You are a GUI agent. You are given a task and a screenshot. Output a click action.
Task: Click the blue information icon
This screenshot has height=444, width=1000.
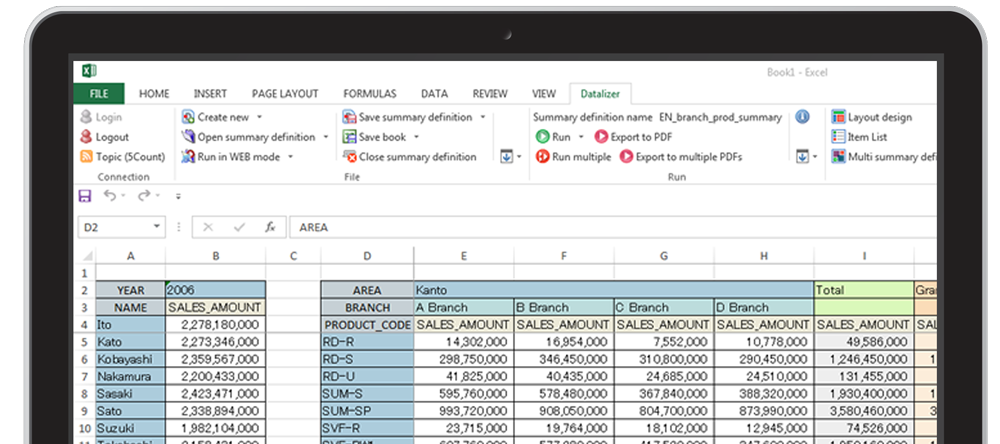click(x=802, y=117)
